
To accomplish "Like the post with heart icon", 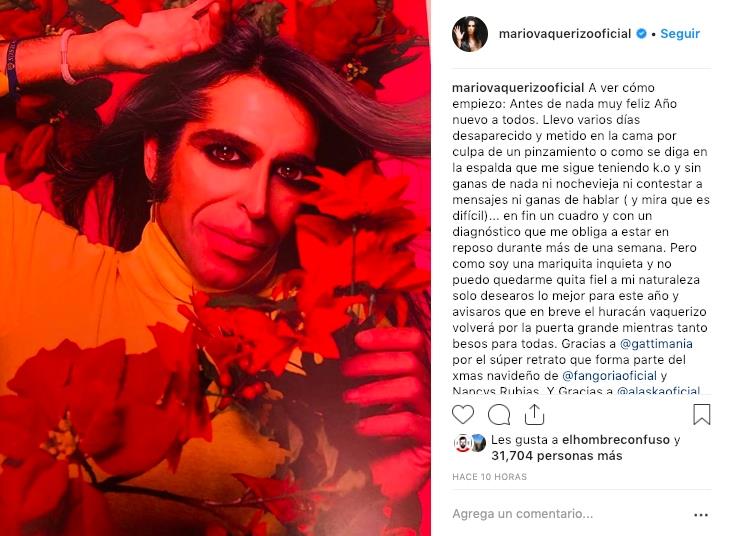I will coord(463,414).
